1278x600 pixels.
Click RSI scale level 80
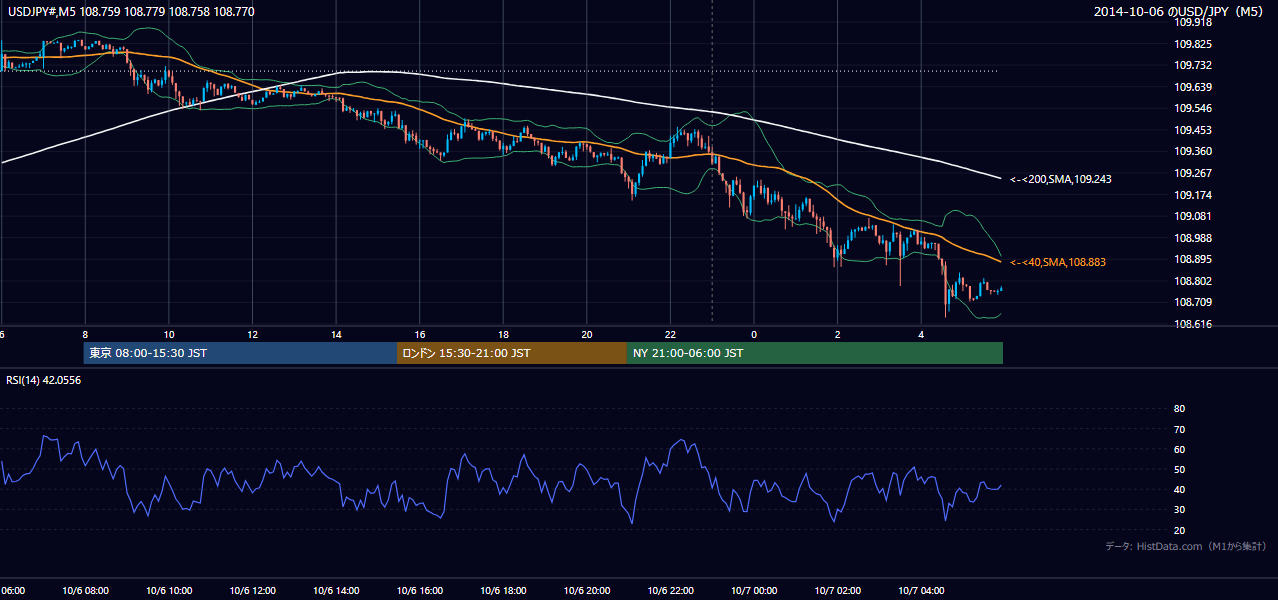coord(1179,409)
